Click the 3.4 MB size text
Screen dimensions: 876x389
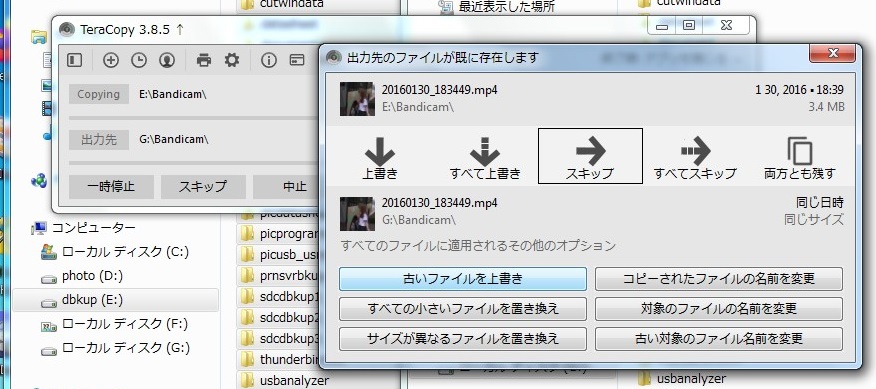[826, 107]
